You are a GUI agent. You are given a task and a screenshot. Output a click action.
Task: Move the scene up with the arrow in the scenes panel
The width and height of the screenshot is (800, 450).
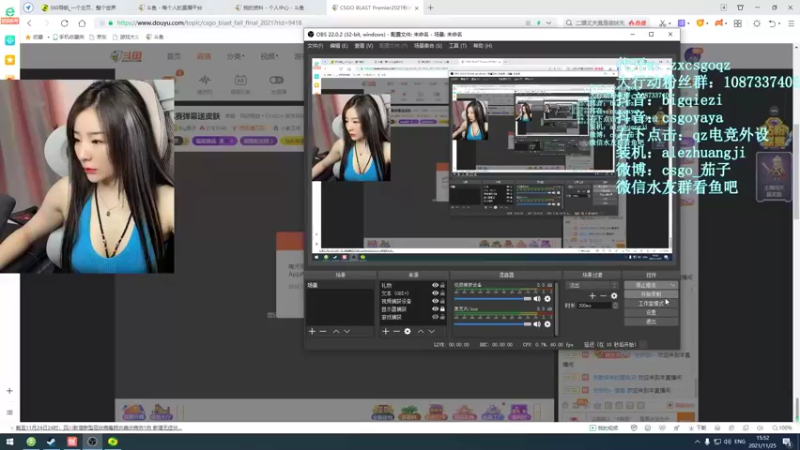point(336,332)
